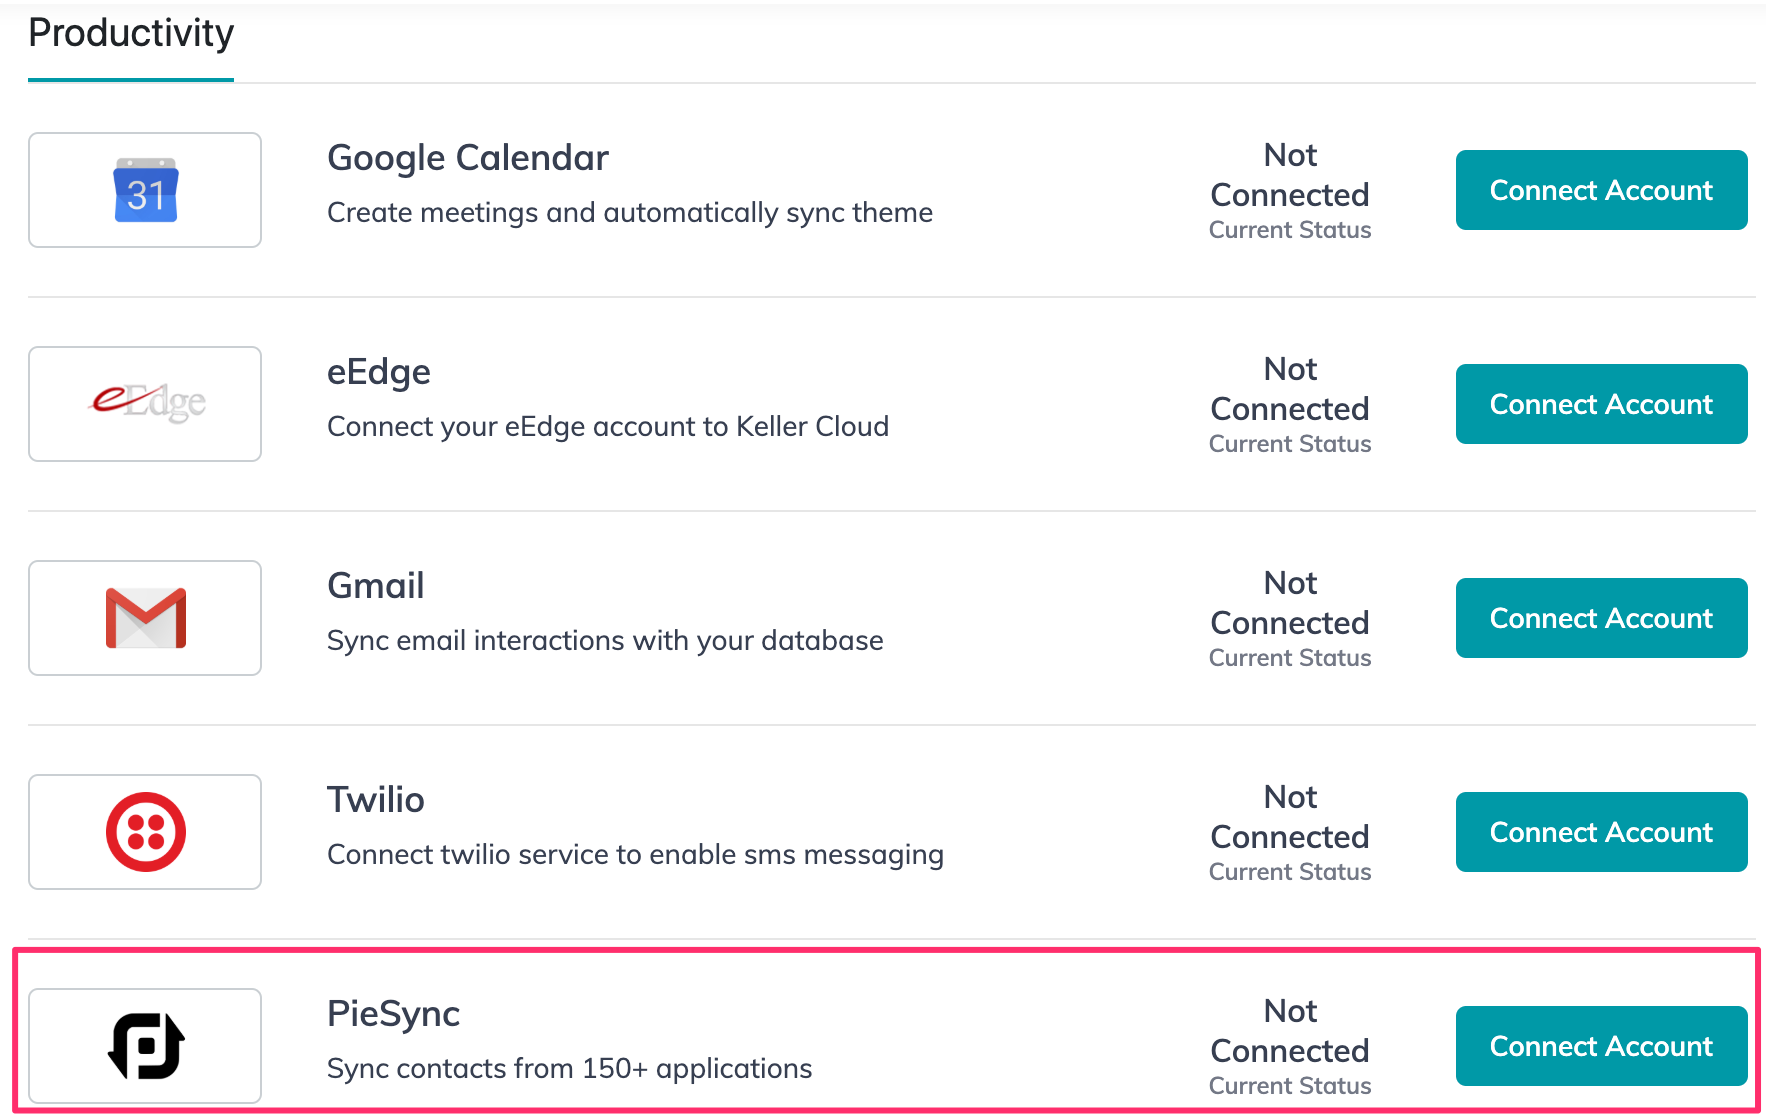This screenshot has height=1114, width=1766.
Task: Click 'Connect your eEdge account to Keller Cloud'
Action: [608, 427]
